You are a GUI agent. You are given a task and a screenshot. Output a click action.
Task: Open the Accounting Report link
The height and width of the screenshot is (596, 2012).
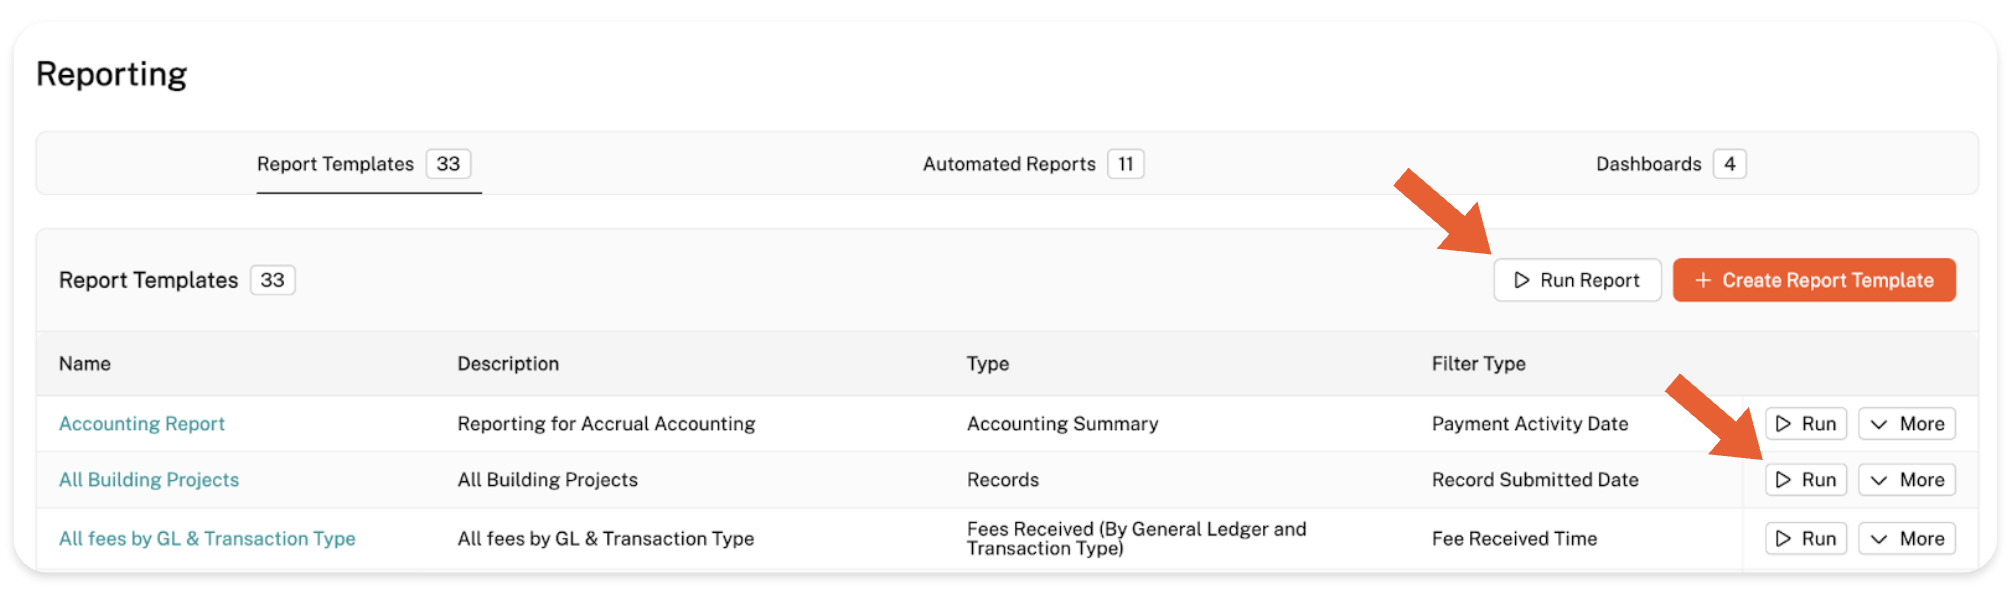pos(142,424)
